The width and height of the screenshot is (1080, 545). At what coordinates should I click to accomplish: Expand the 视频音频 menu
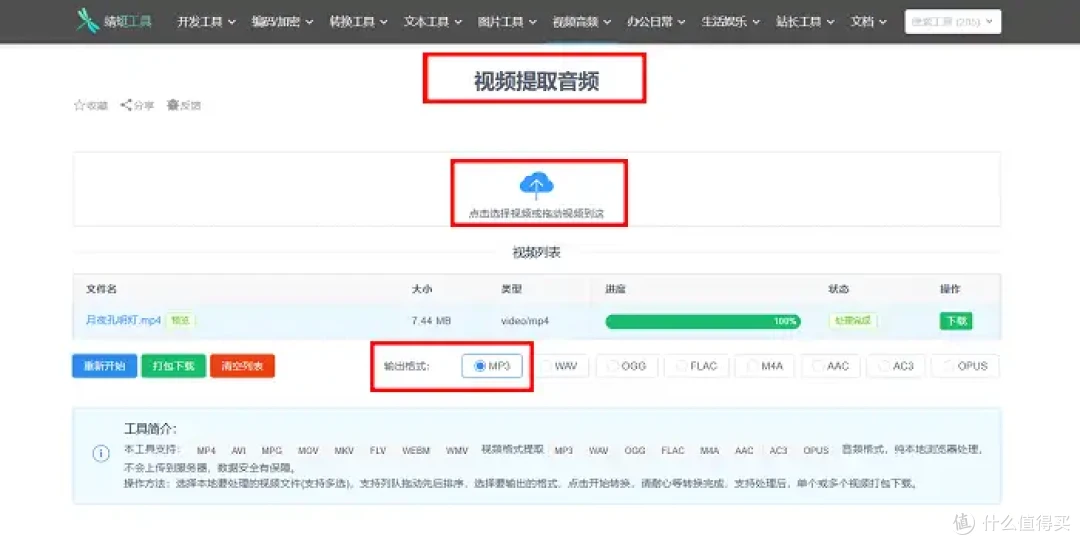[581, 21]
